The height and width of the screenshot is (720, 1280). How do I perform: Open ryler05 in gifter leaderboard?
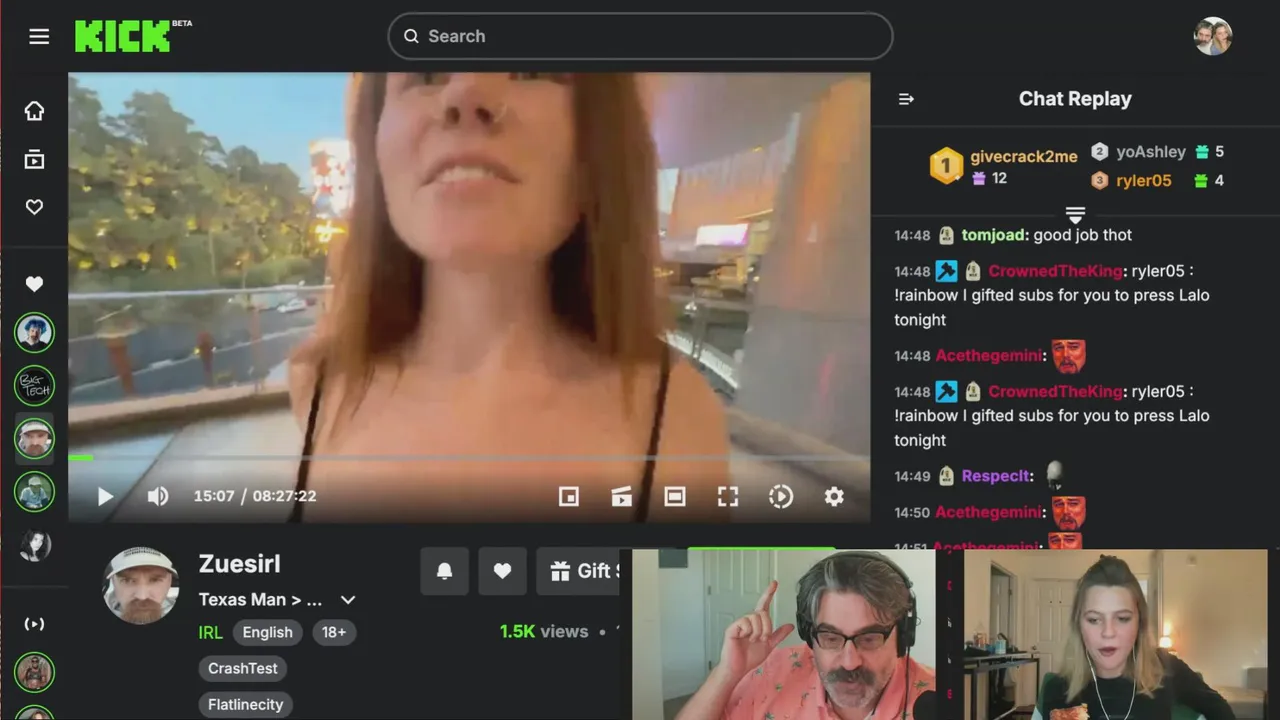click(1143, 181)
